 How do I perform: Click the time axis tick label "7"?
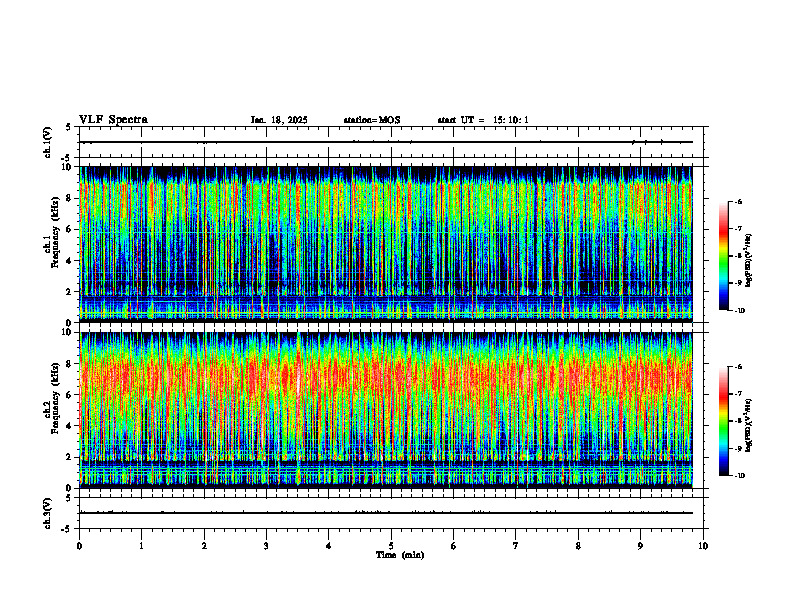[516, 546]
